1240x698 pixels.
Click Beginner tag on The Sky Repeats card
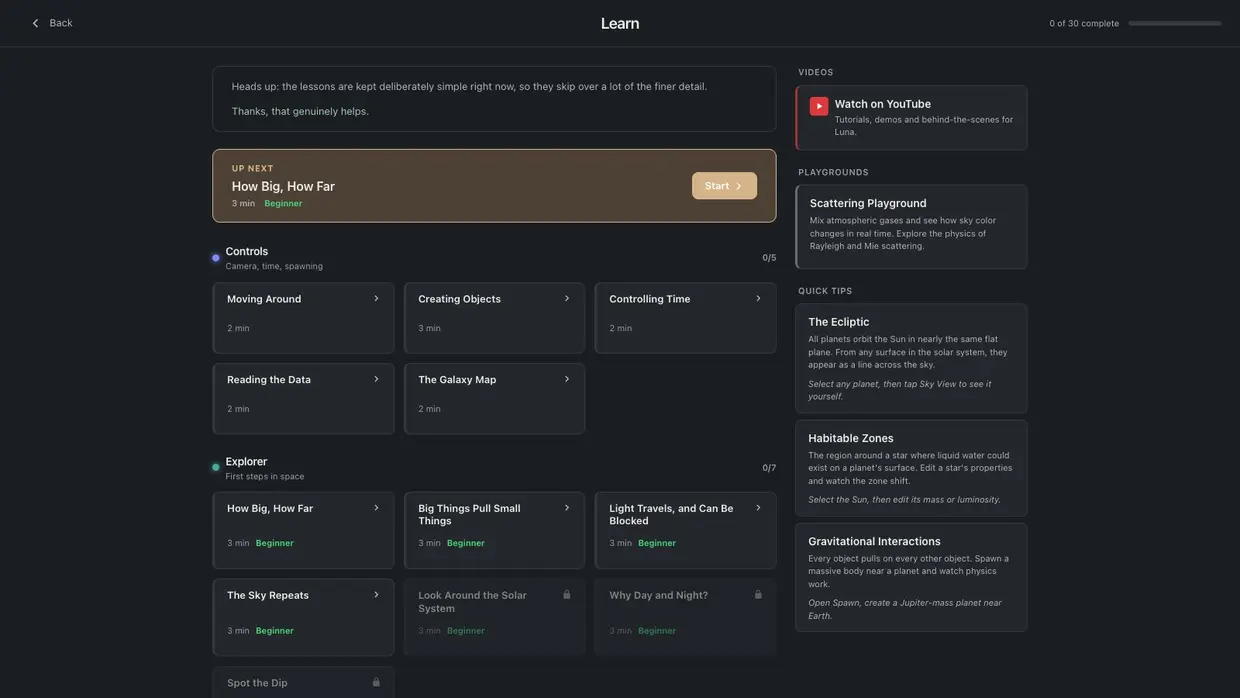tap(275, 631)
